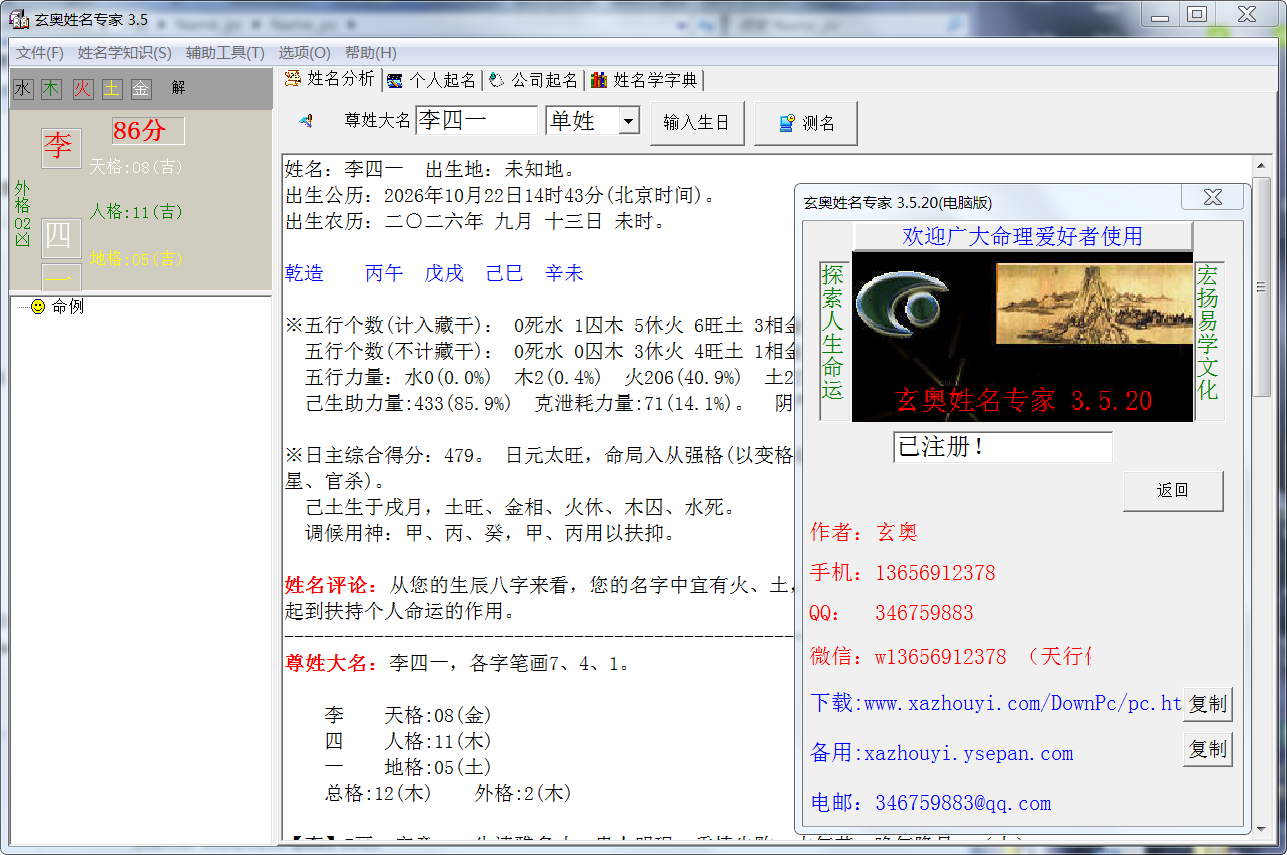
Task: Click the 公司起名 tab icon
Action: [x=497, y=80]
